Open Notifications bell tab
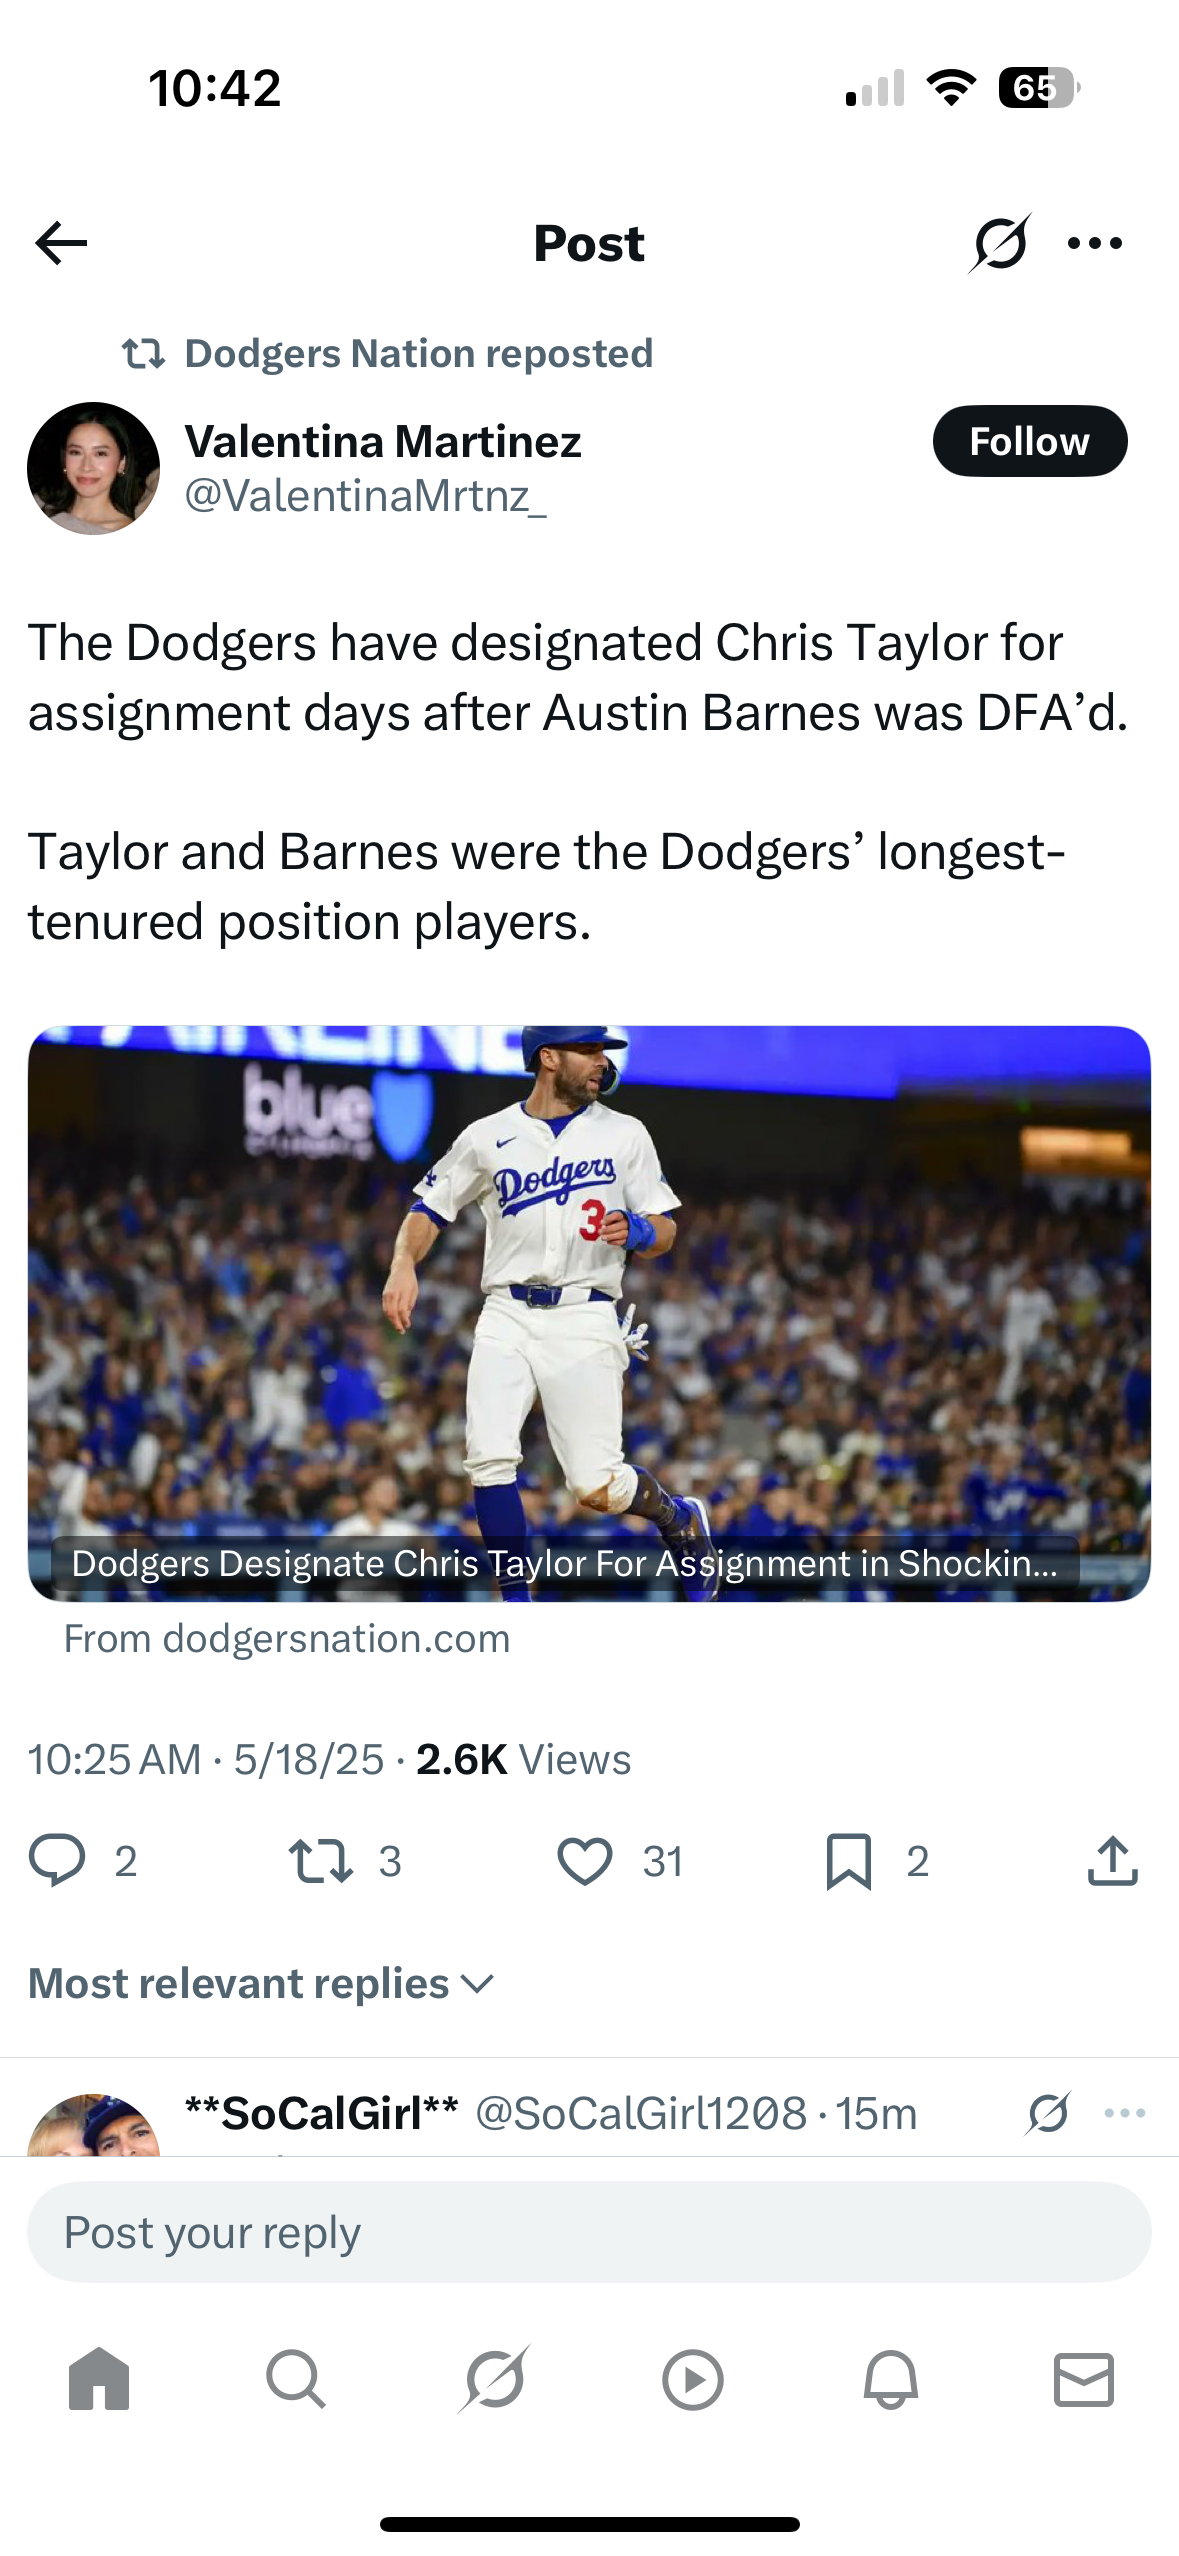 890,2380
